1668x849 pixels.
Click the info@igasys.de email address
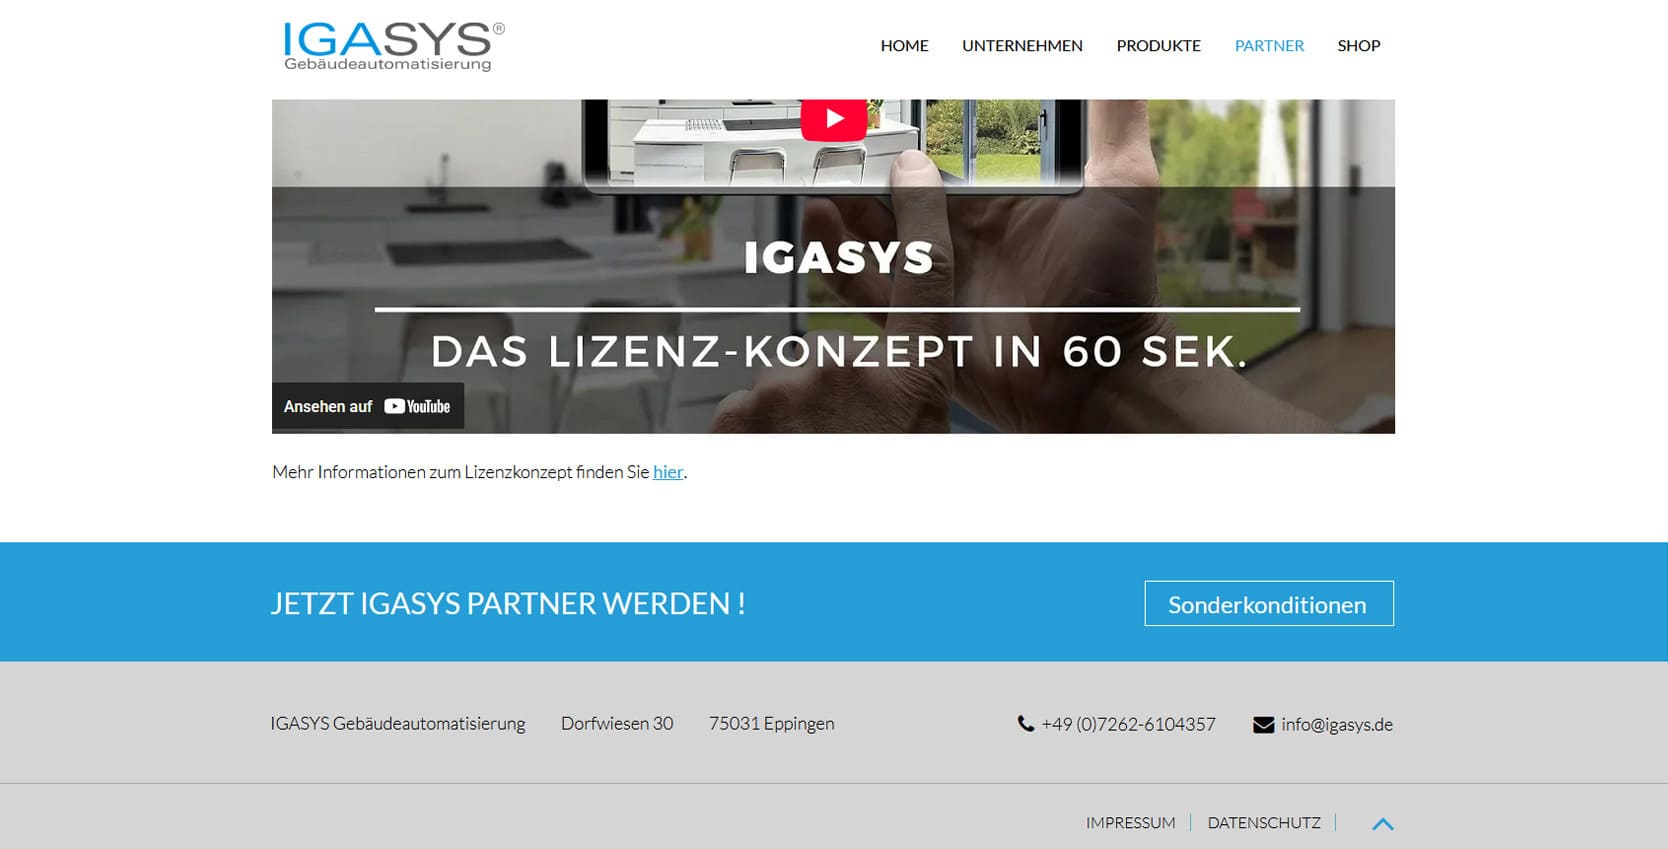[1336, 724]
